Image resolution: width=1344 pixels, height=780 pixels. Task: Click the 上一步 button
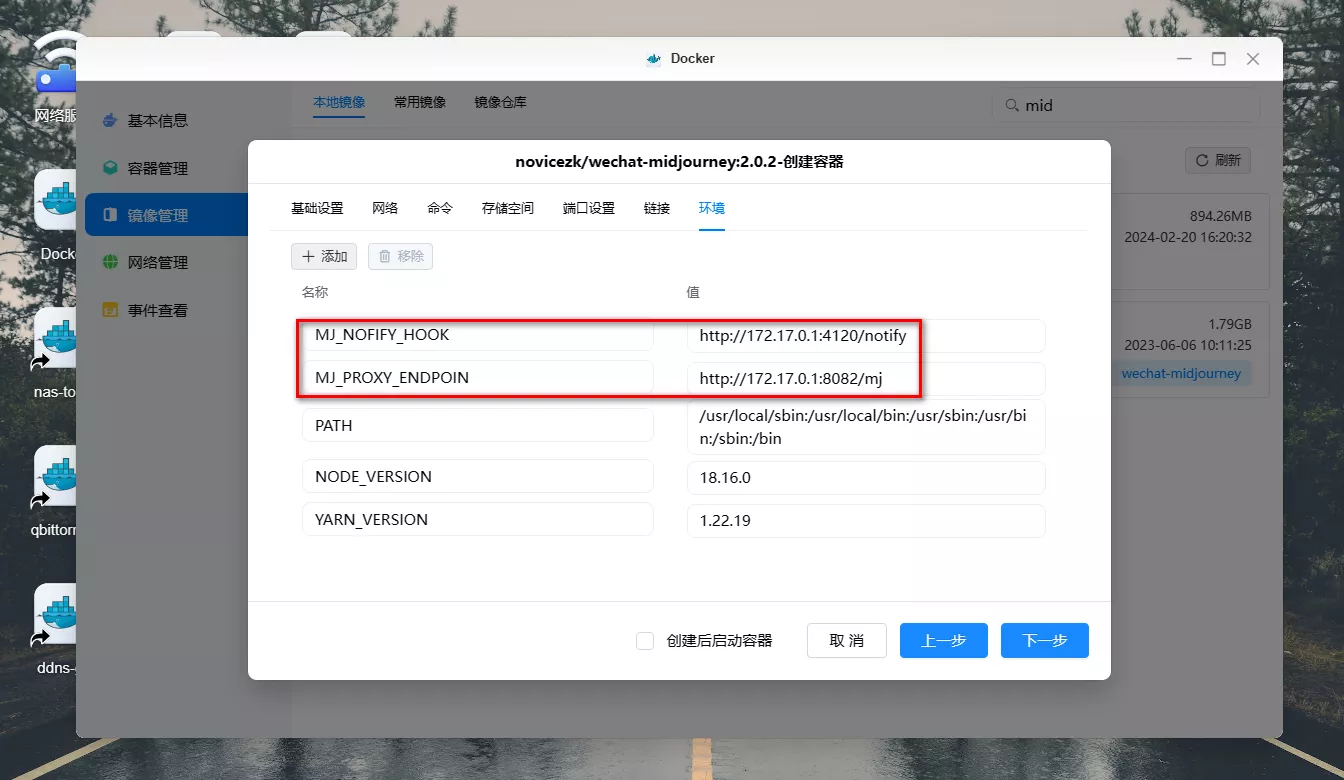click(x=944, y=641)
